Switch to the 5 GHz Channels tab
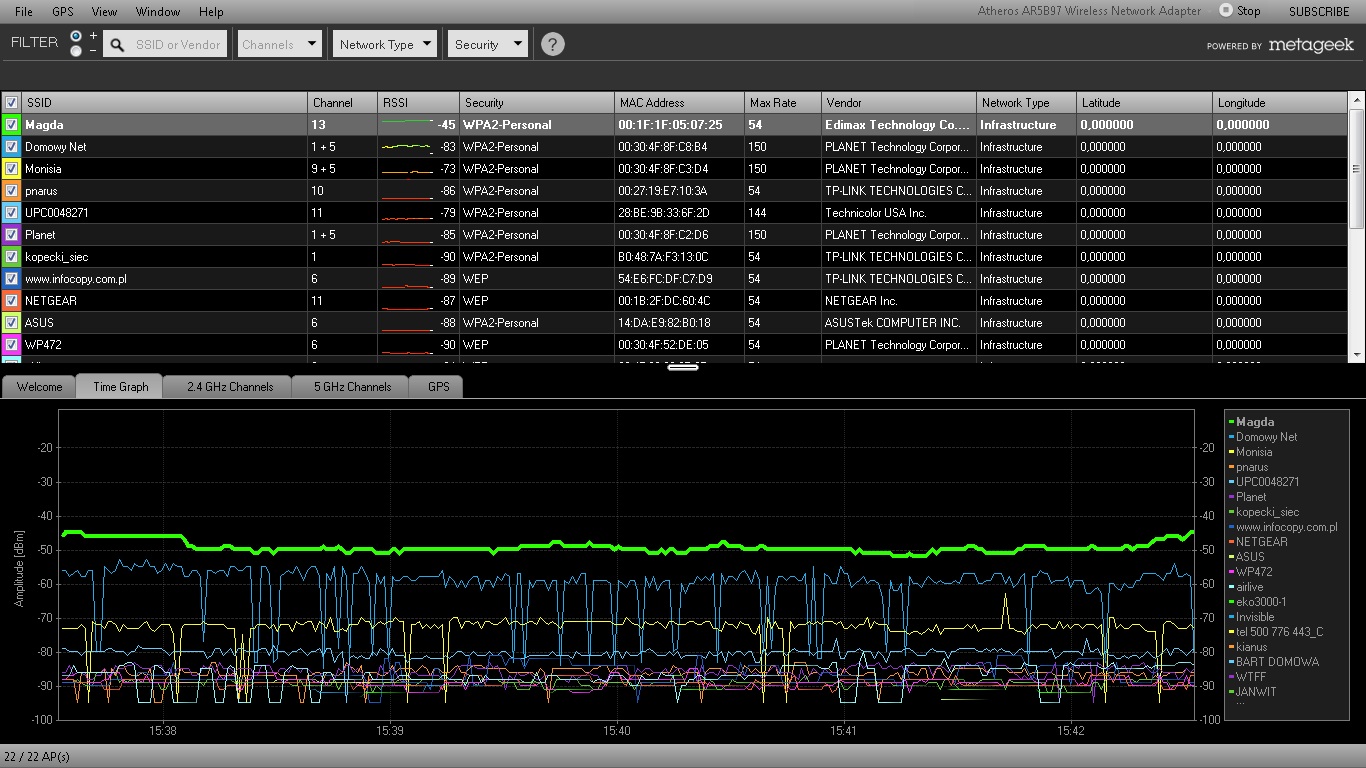 point(352,387)
